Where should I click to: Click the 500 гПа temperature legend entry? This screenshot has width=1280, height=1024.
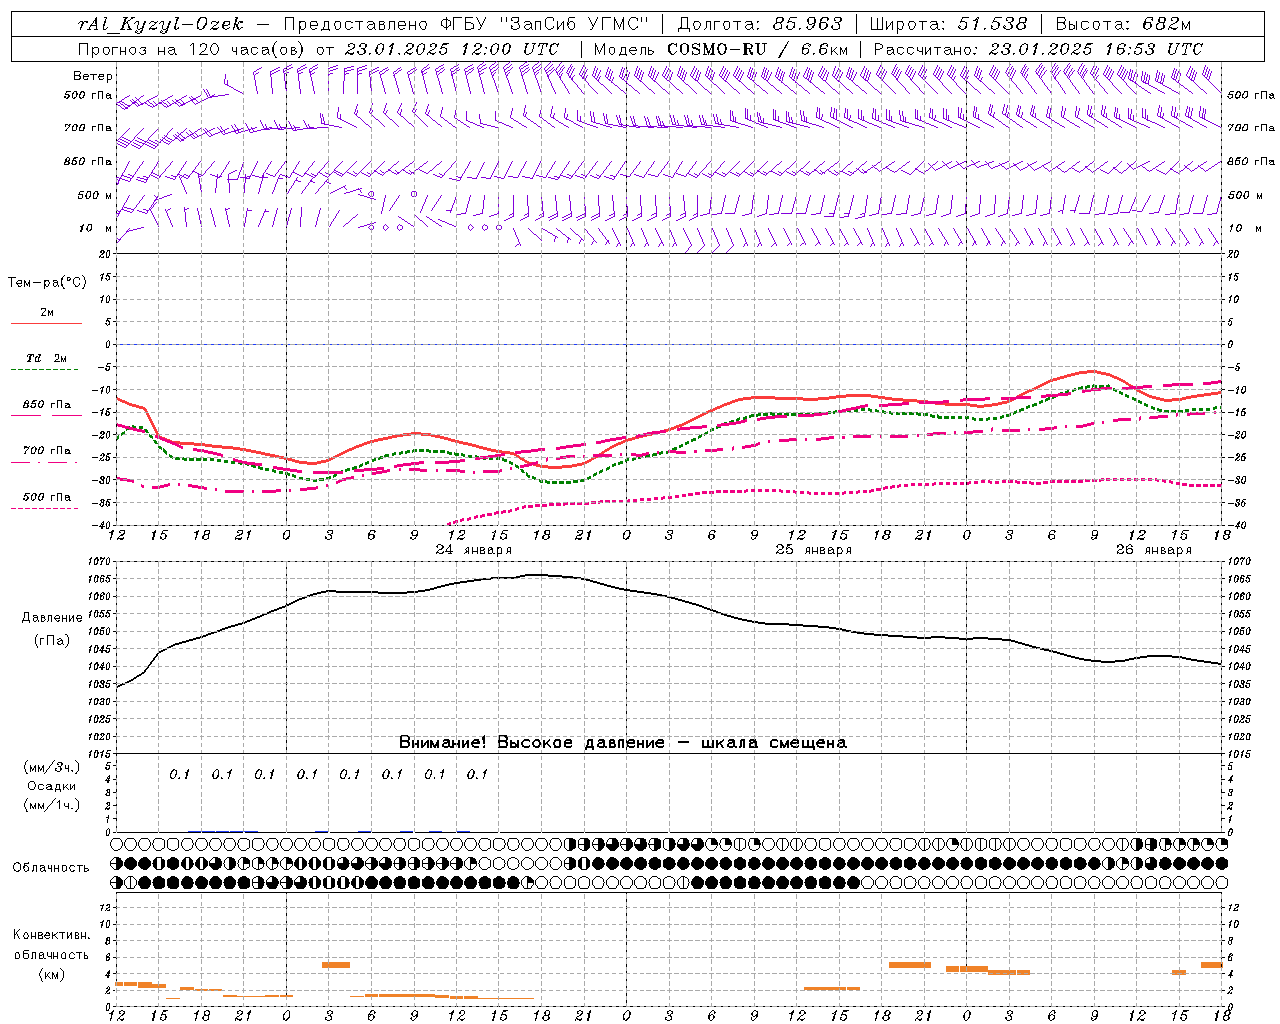(46, 497)
